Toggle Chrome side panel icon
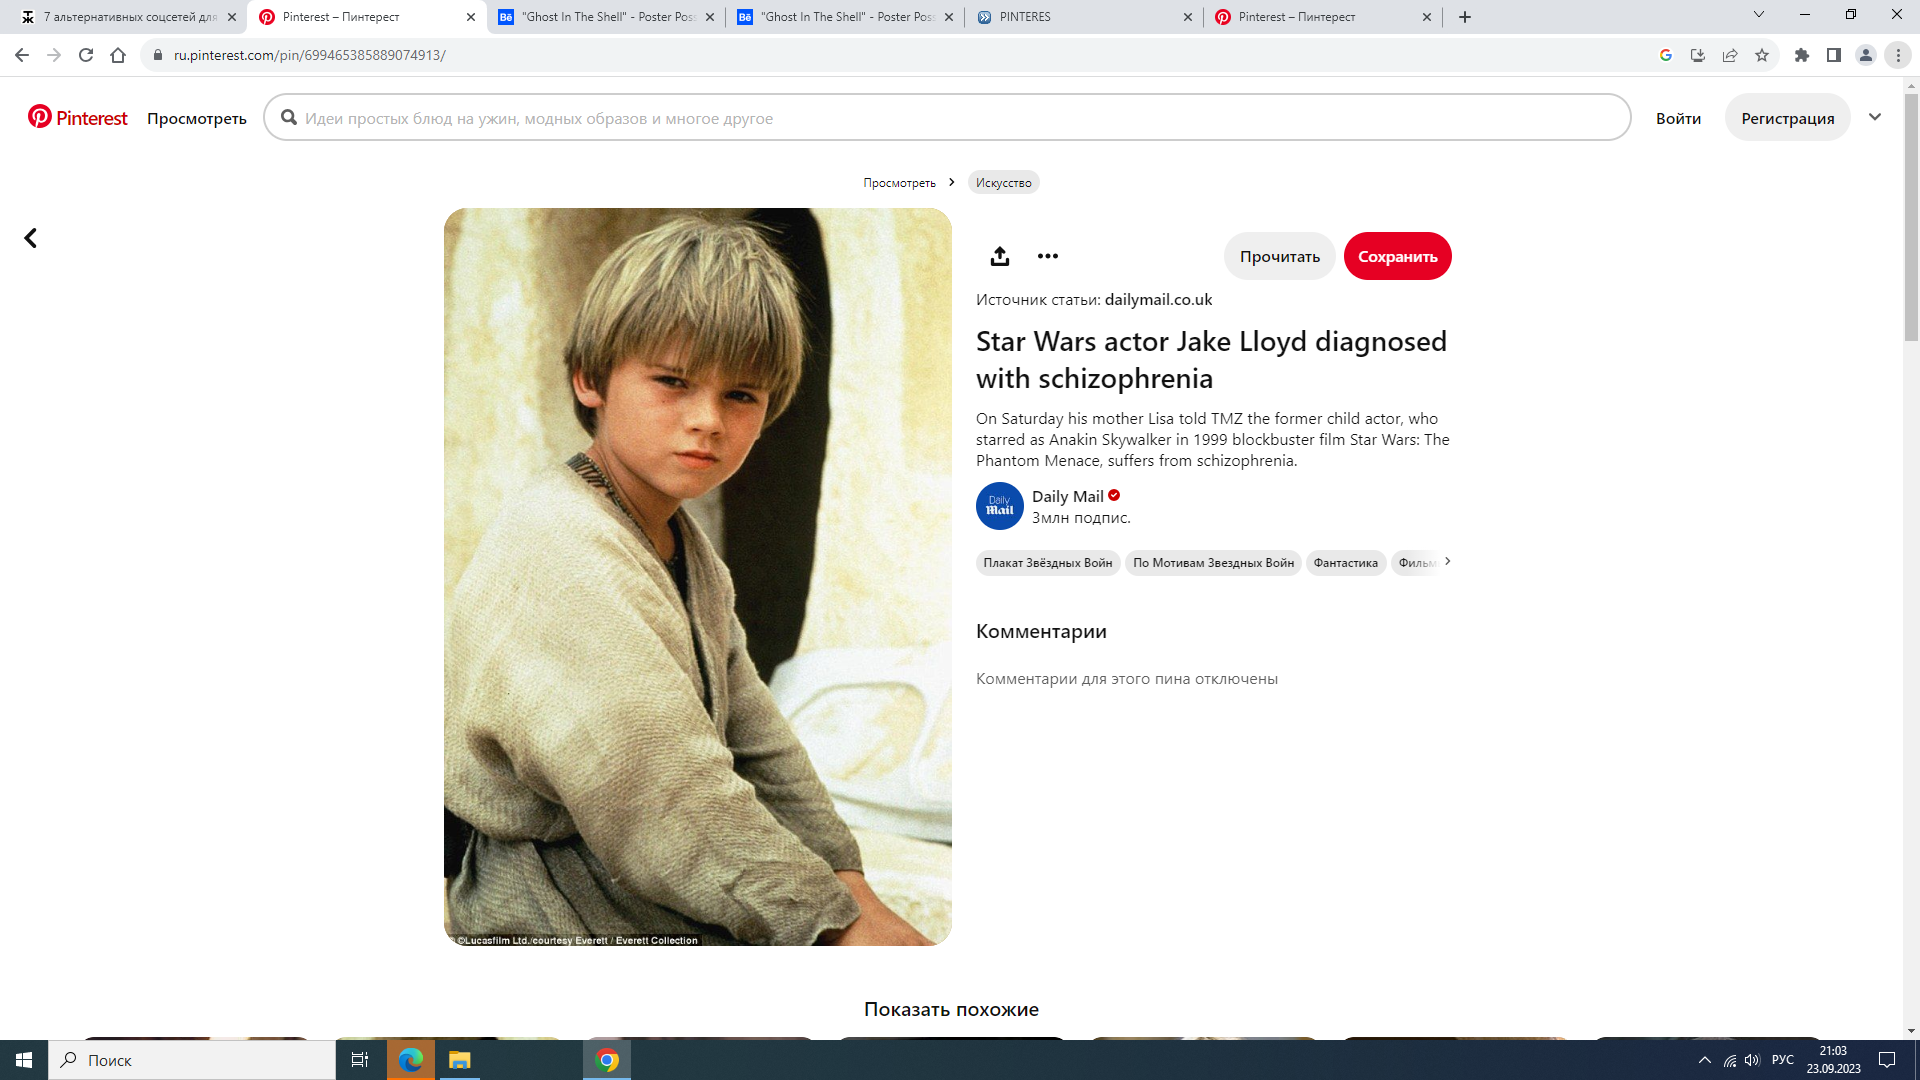This screenshot has width=1920, height=1080. click(x=1834, y=55)
